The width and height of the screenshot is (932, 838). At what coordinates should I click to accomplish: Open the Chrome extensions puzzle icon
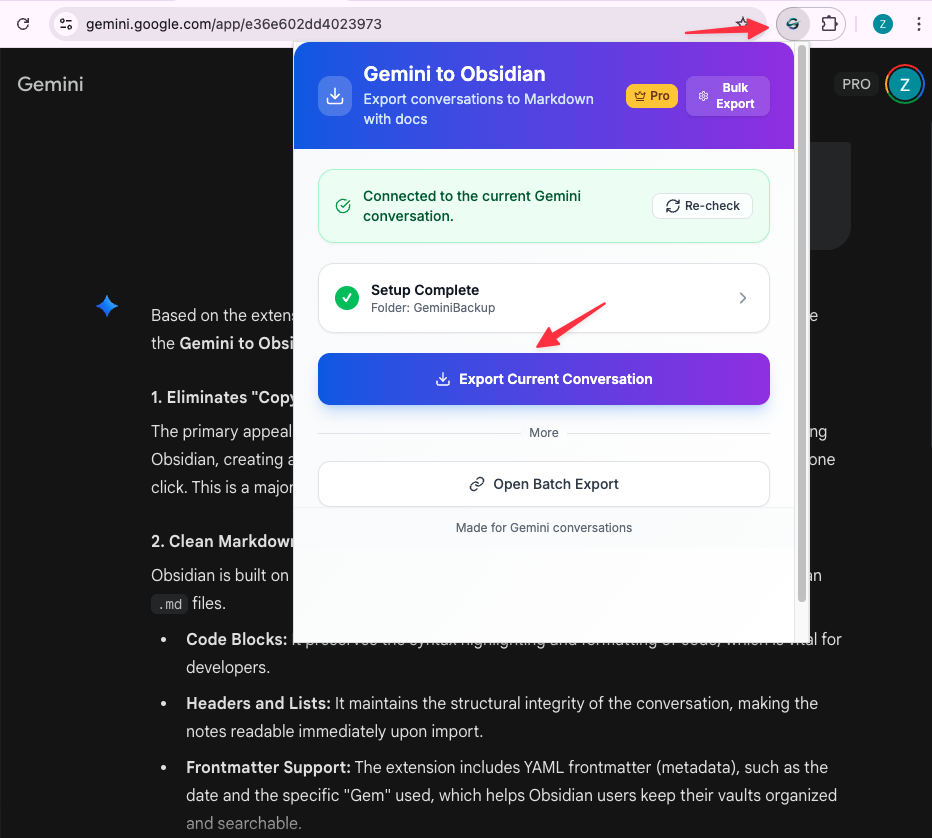tap(829, 24)
